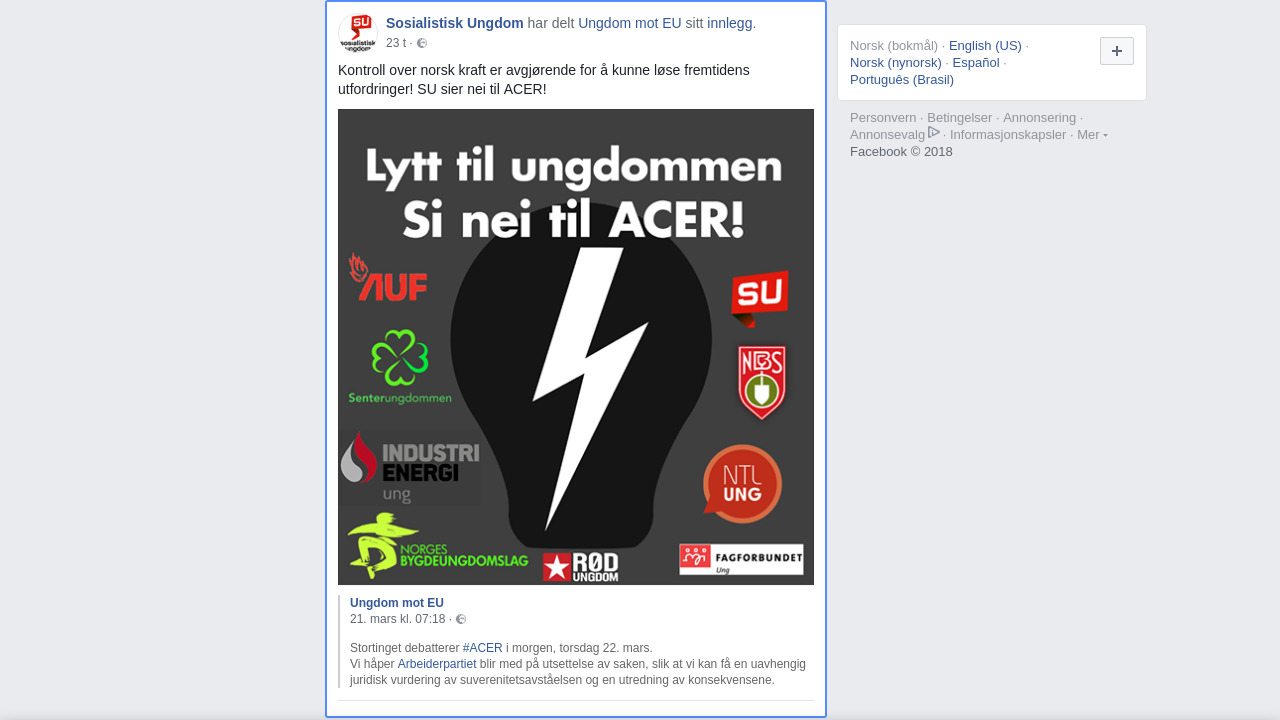Expand the Mer footer dropdown
Screen dimensions: 1280x720
(1092, 134)
